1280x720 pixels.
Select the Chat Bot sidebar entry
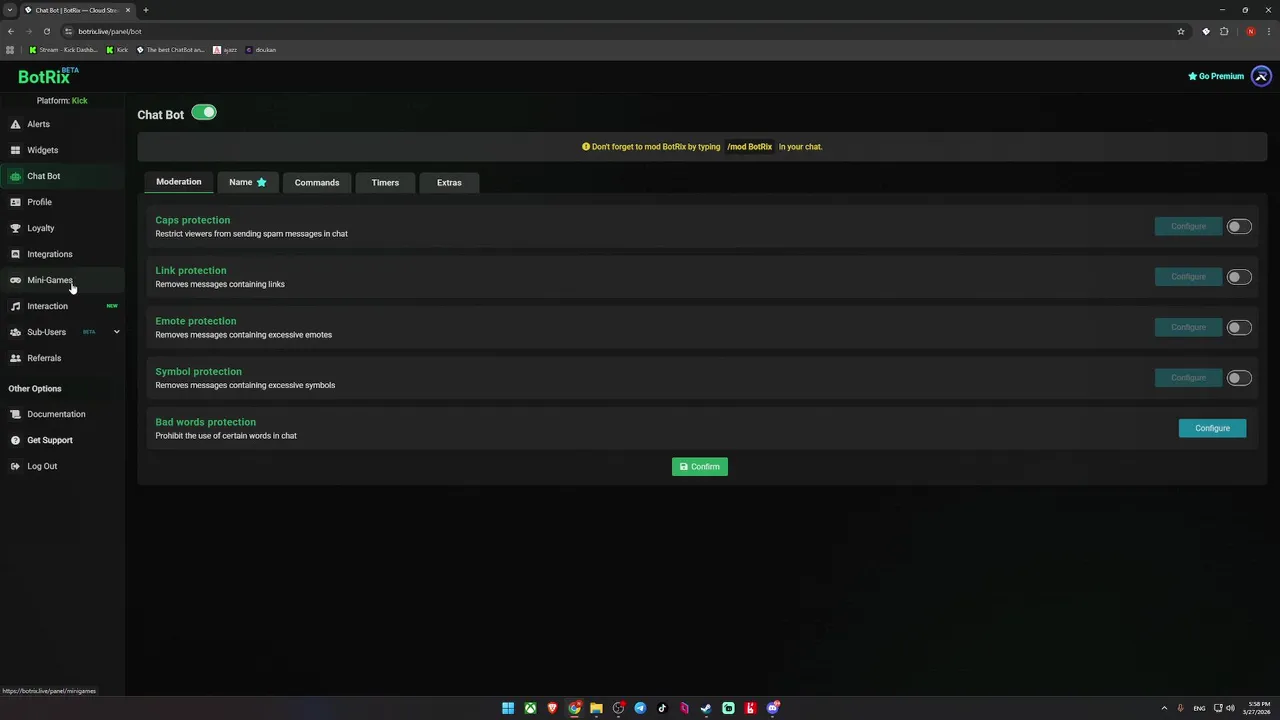(43, 176)
